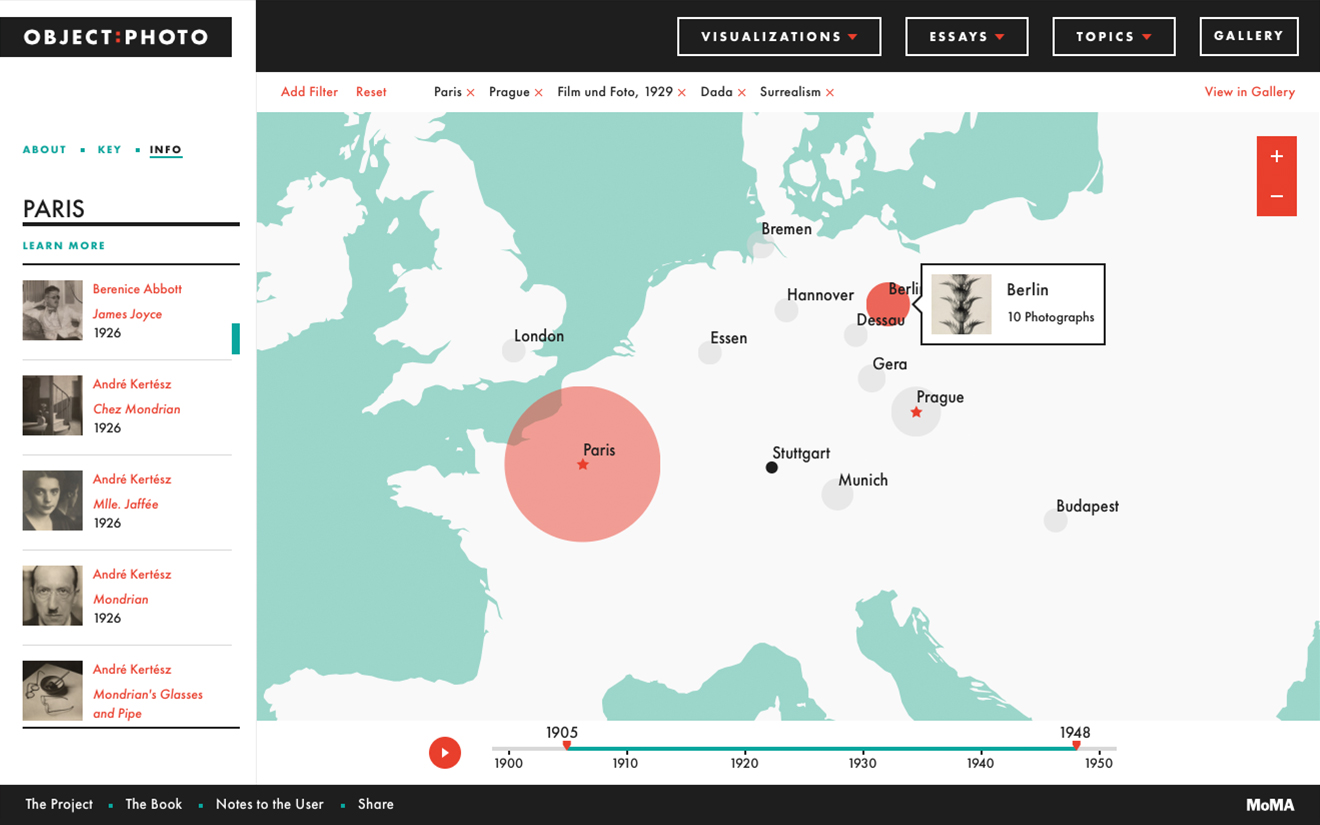Click the zoom in plus button
The width and height of the screenshot is (1320, 825).
pyautogui.click(x=1276, y=156)
